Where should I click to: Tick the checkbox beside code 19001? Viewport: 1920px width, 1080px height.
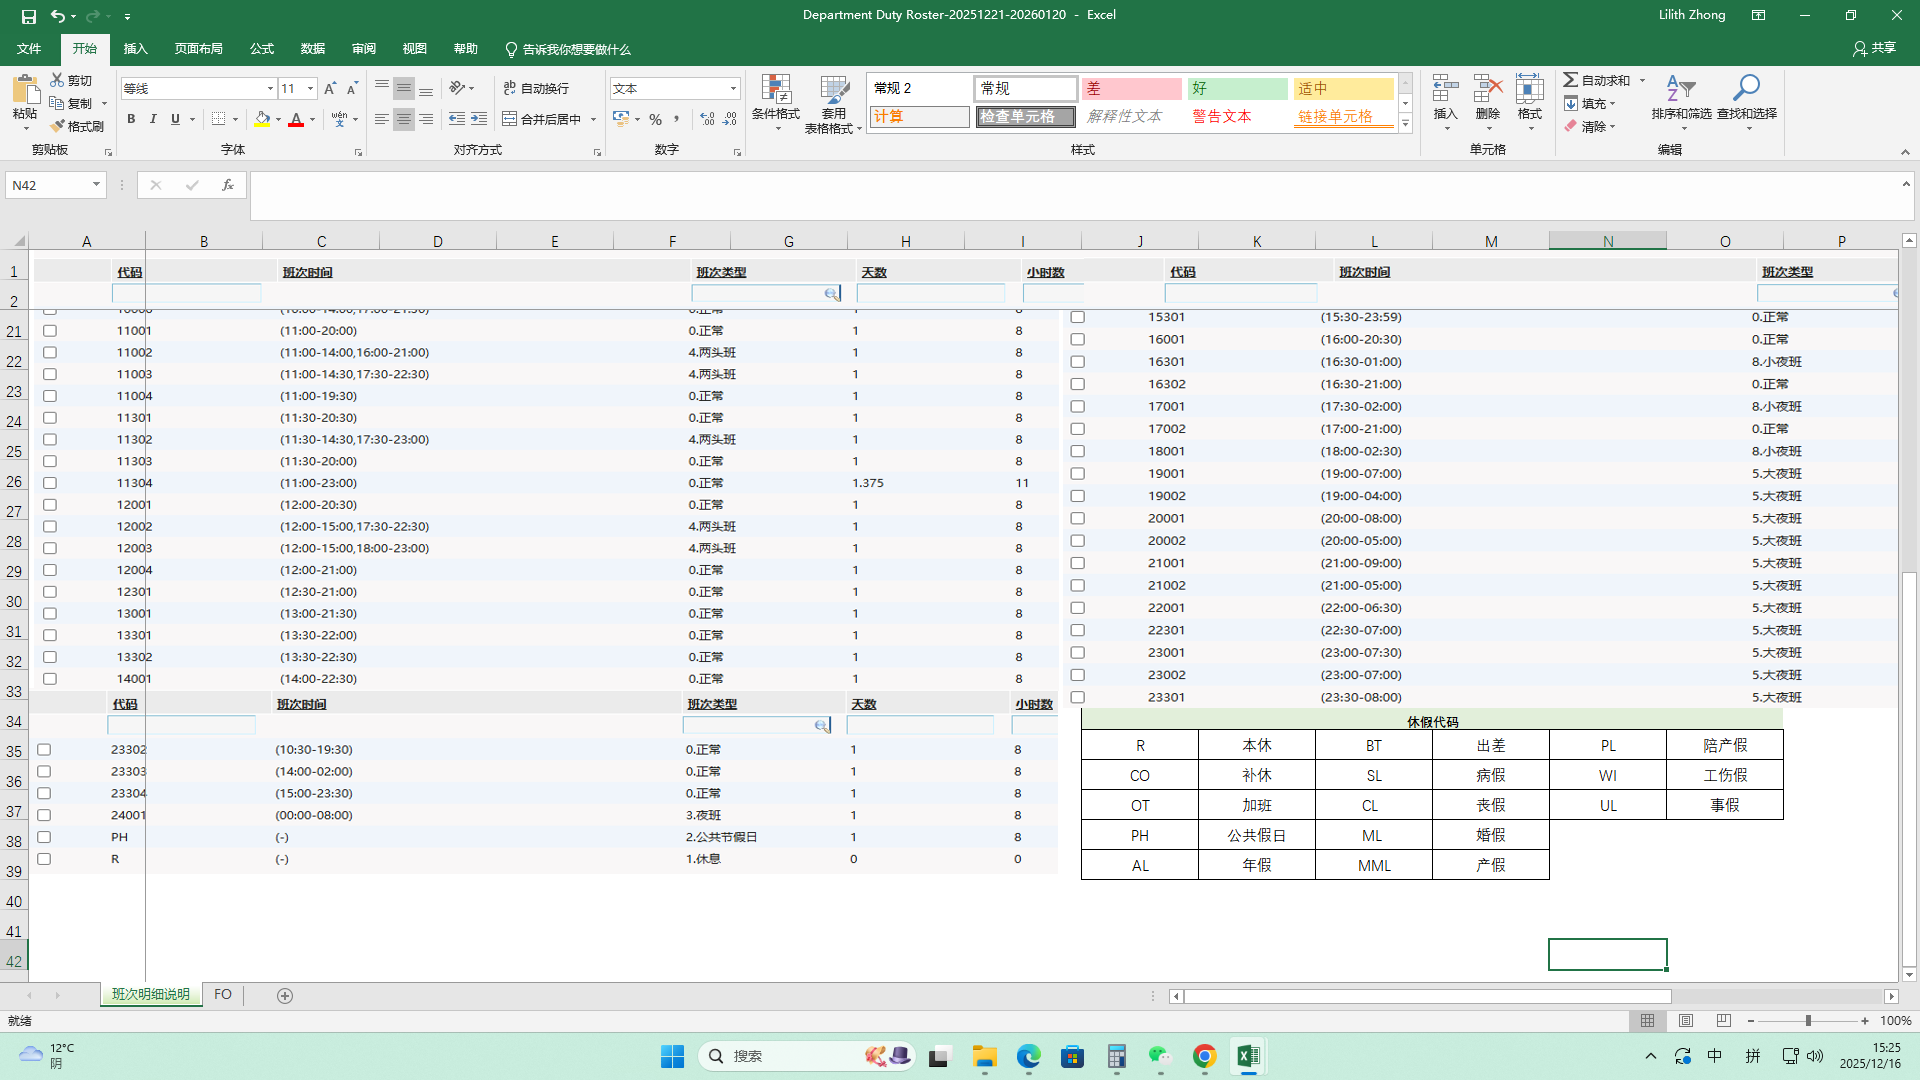coord(1078,474)
